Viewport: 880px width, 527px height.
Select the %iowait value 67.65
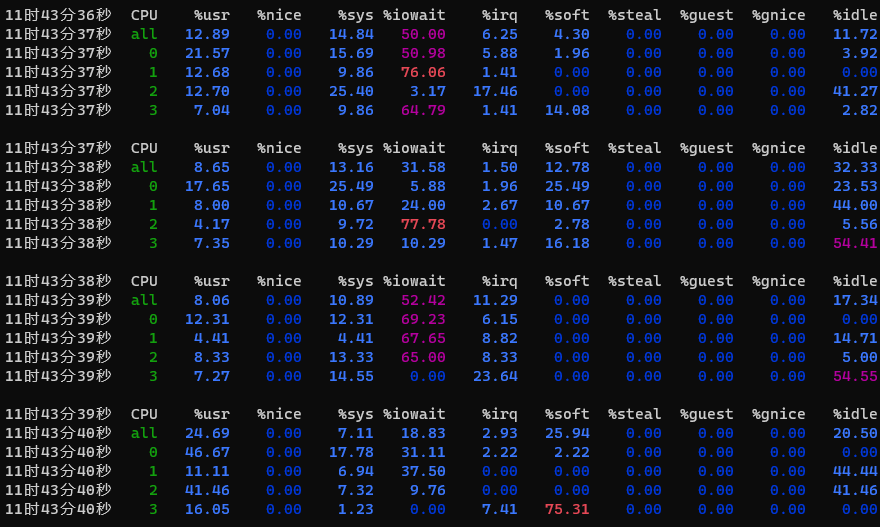tap(423, 338)
